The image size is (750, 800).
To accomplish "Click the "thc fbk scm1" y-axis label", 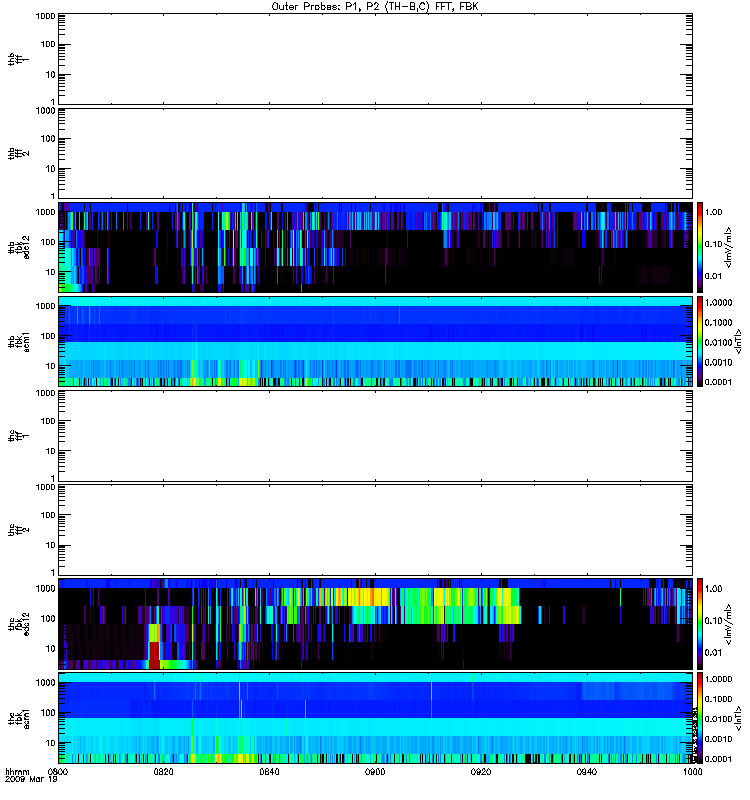I will click(x=18, y=718).
